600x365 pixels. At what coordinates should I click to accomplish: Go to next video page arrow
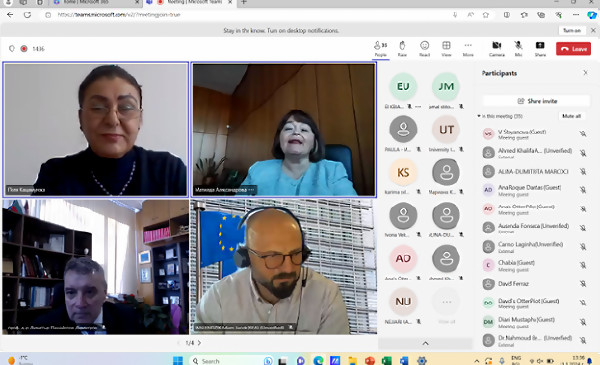tap(199, 343)
